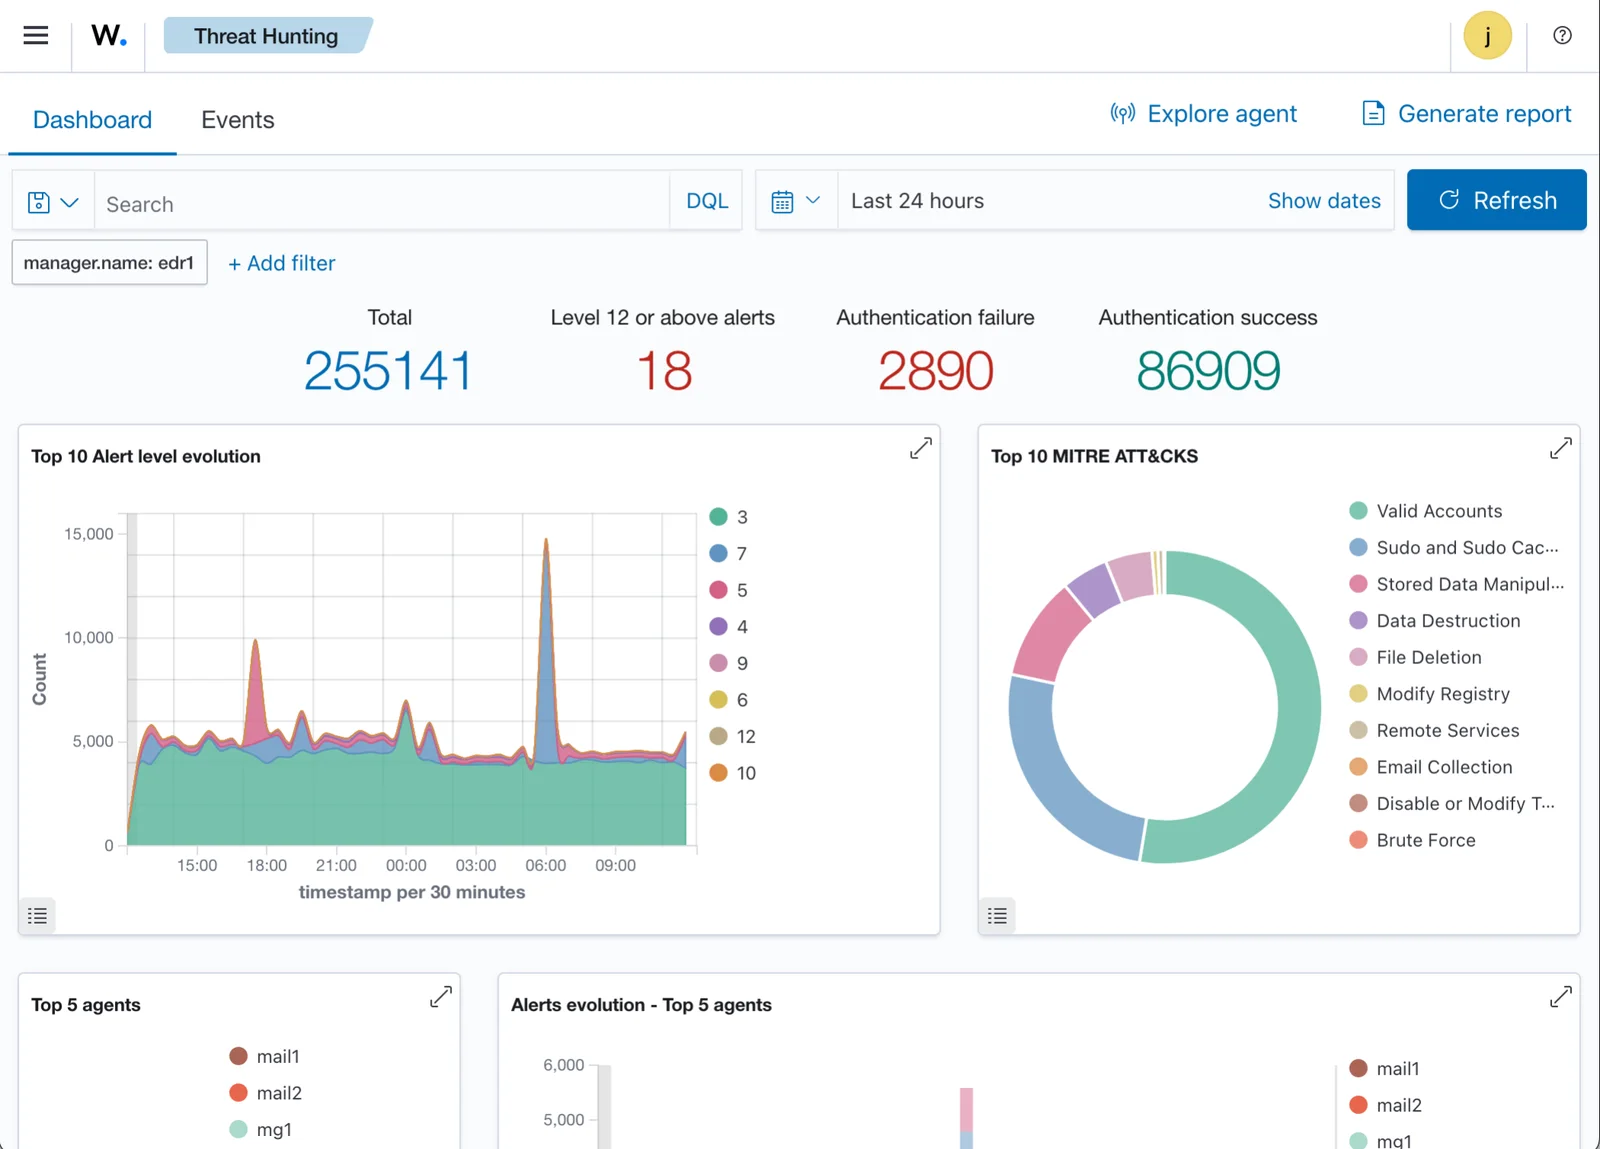Screen dimensions: 1600x1149
Task: Click the manager.name: edr1 filter pill
Action: 109,262
